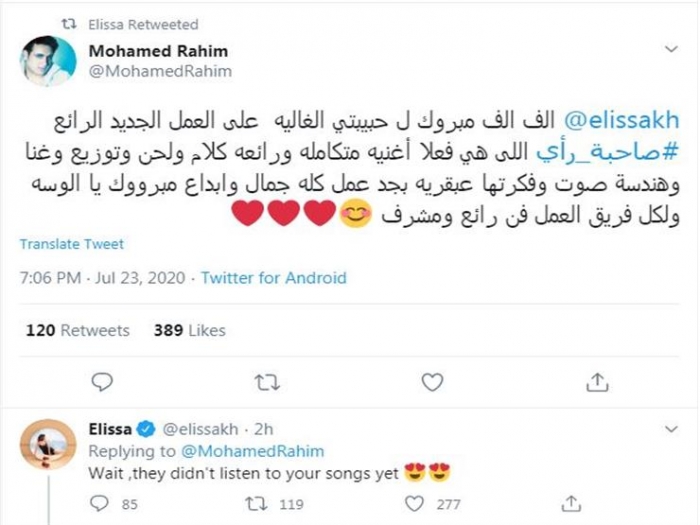The width and height of the screenshot is (700, 525).
Task: Open Mohamed Rahim's profile picture
Action: (x=48, y=61)
